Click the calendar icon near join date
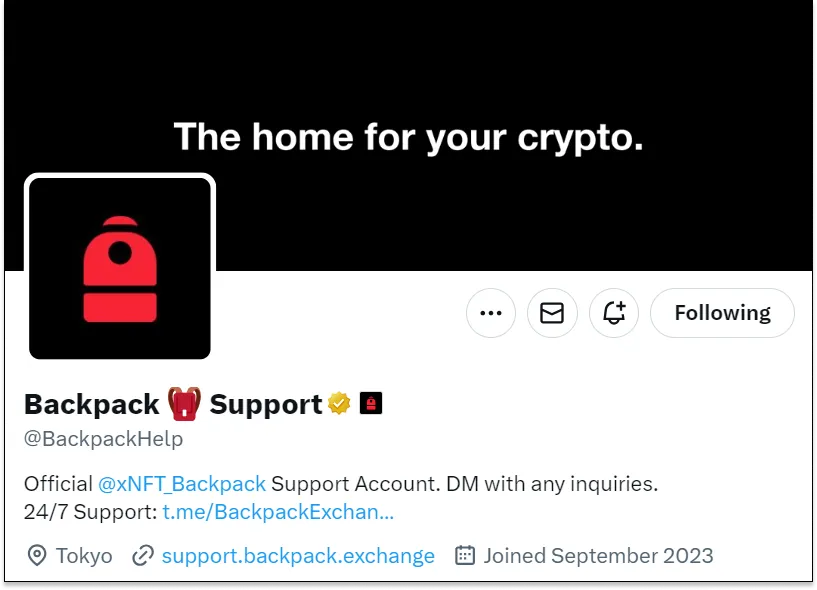Viewport: 817px width, 590px height. pos(465,555)
